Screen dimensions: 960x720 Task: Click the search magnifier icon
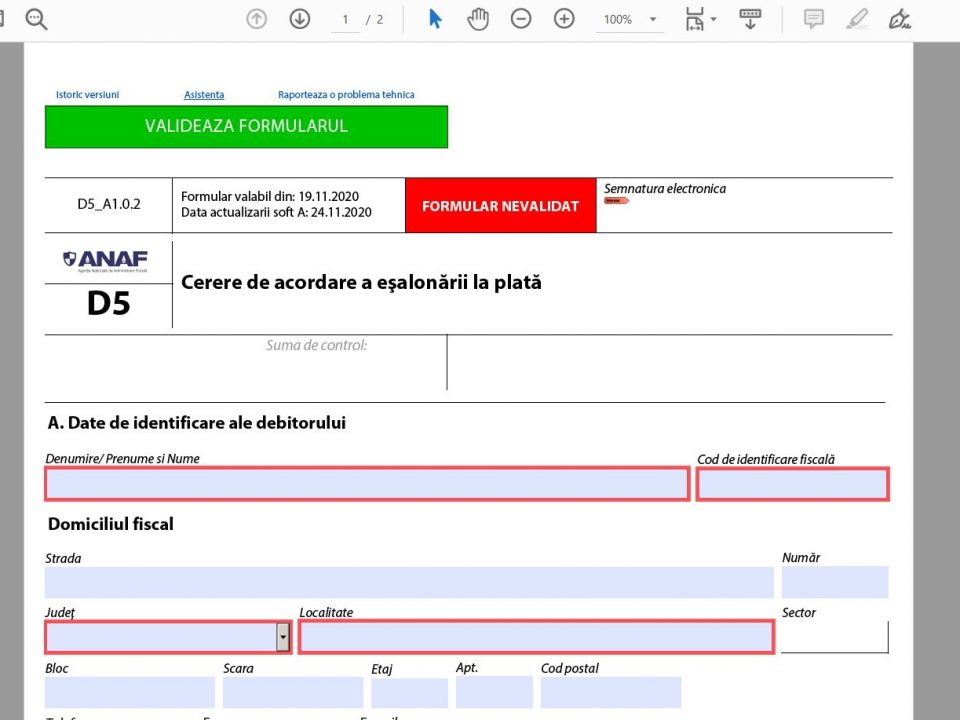click(37, 19)
